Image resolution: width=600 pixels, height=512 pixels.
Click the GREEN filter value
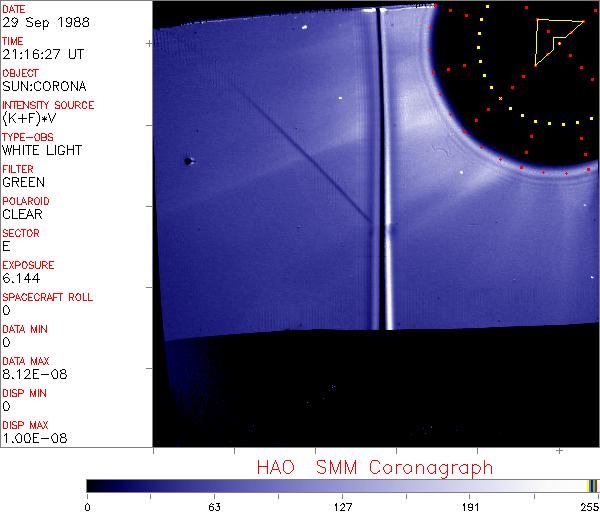23,182
